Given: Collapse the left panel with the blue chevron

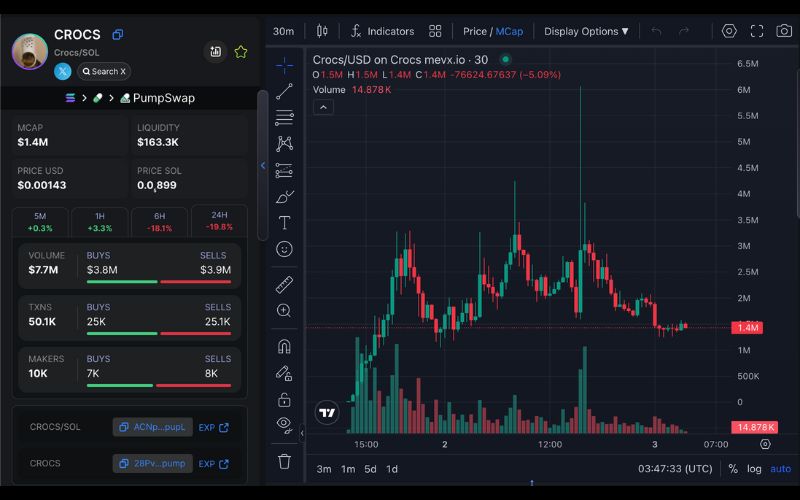Looking at the screenshot, I should click(263, 165).
